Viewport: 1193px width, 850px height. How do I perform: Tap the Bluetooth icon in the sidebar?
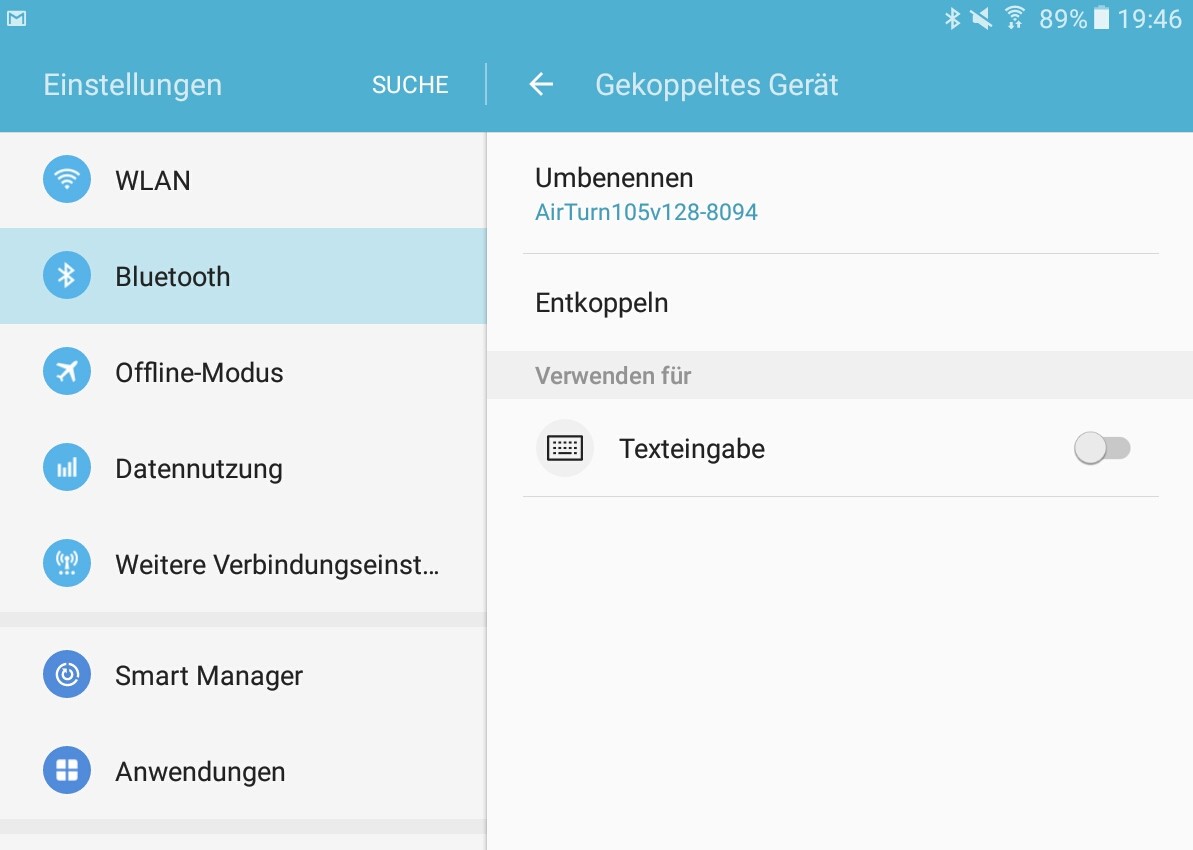pyautogui.click(x=67, y=275)
